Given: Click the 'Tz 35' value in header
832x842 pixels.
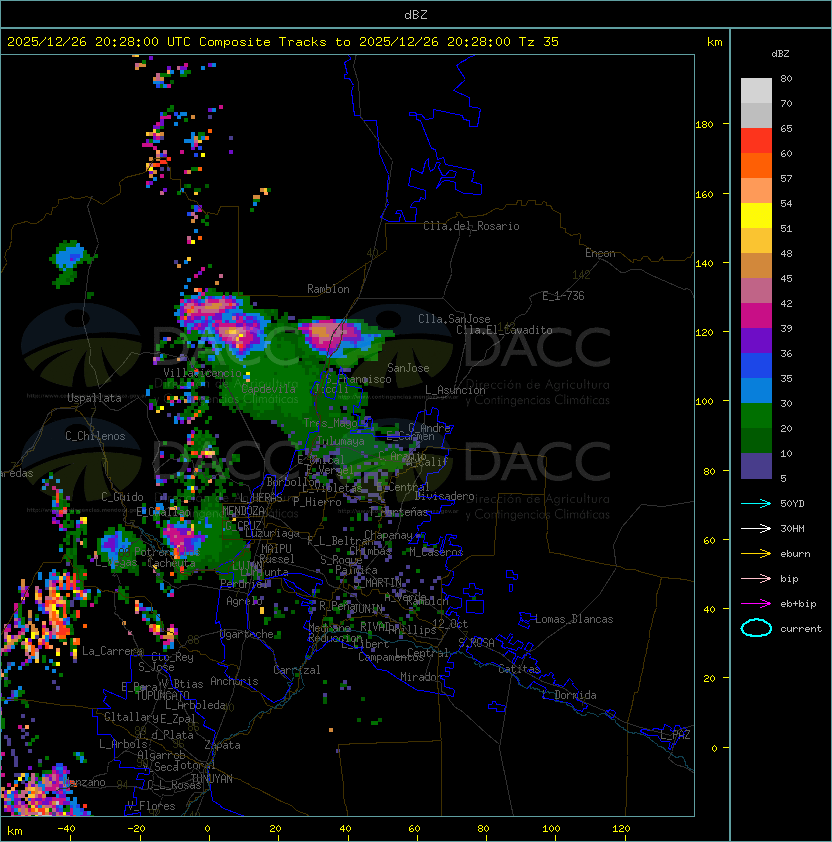Looking at the screenshot, I should pyautogui.click(x=539, y=42).
